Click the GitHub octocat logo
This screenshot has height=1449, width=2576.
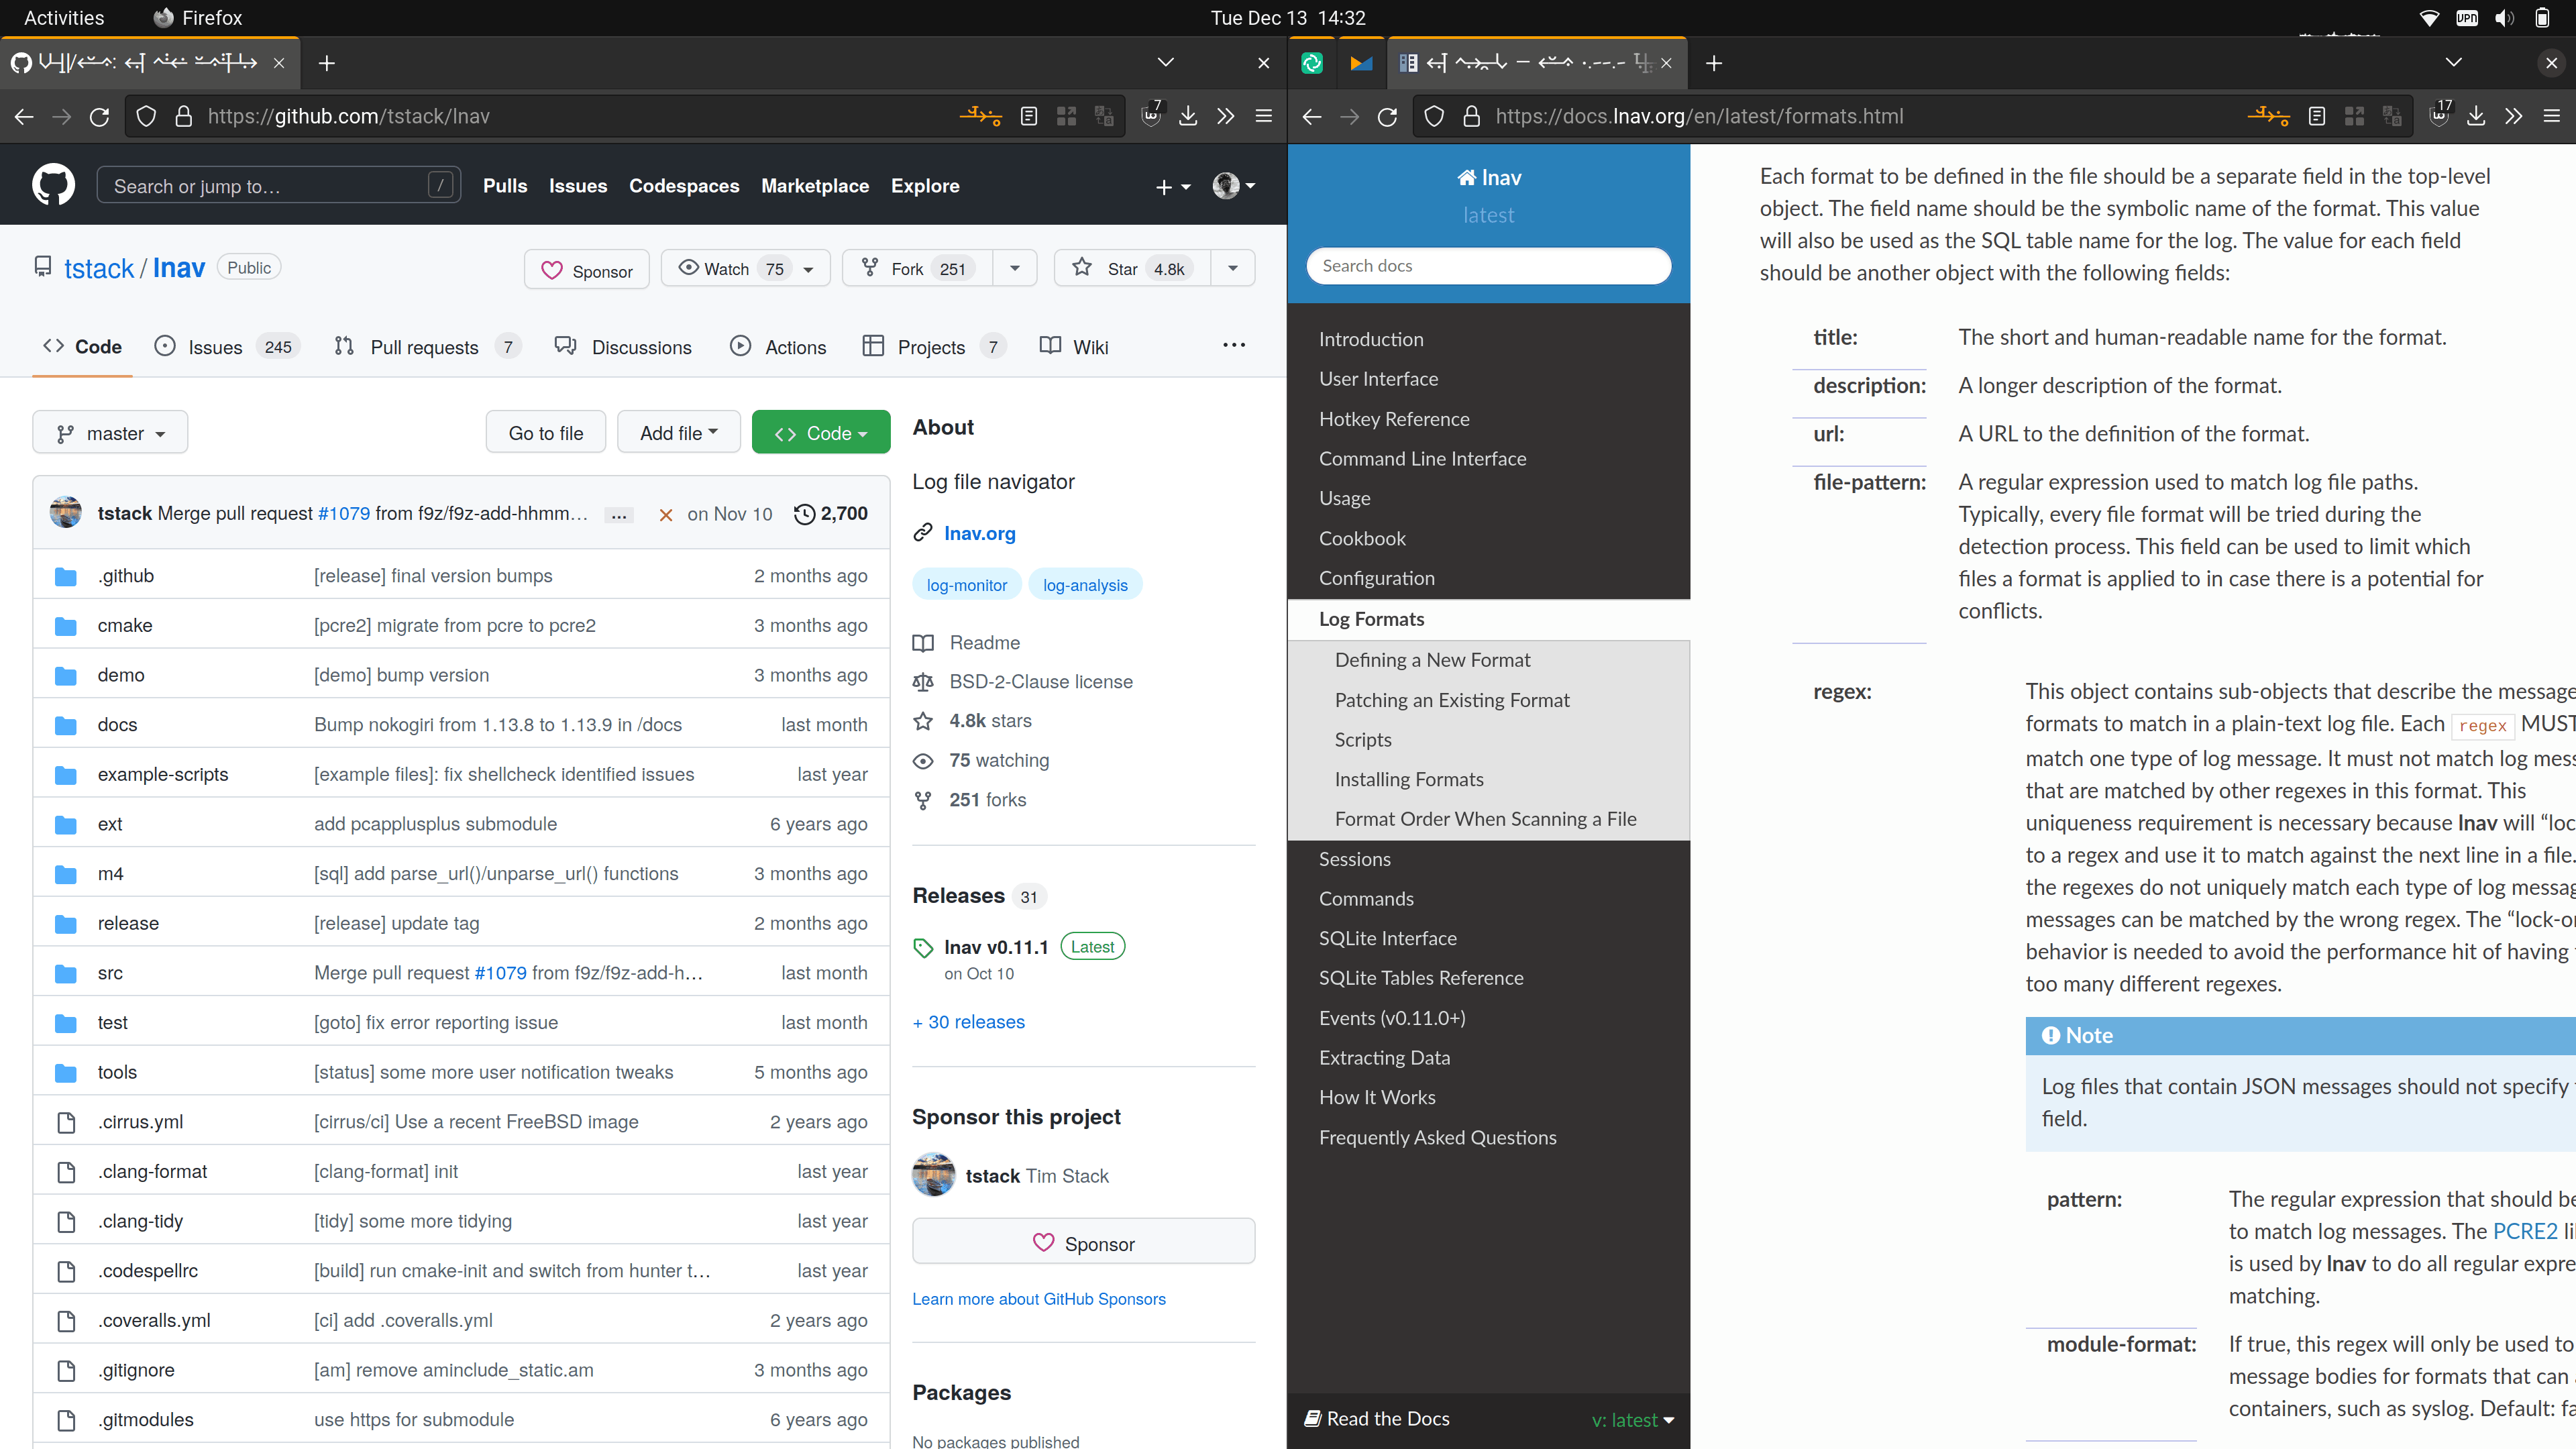point(53,184)
